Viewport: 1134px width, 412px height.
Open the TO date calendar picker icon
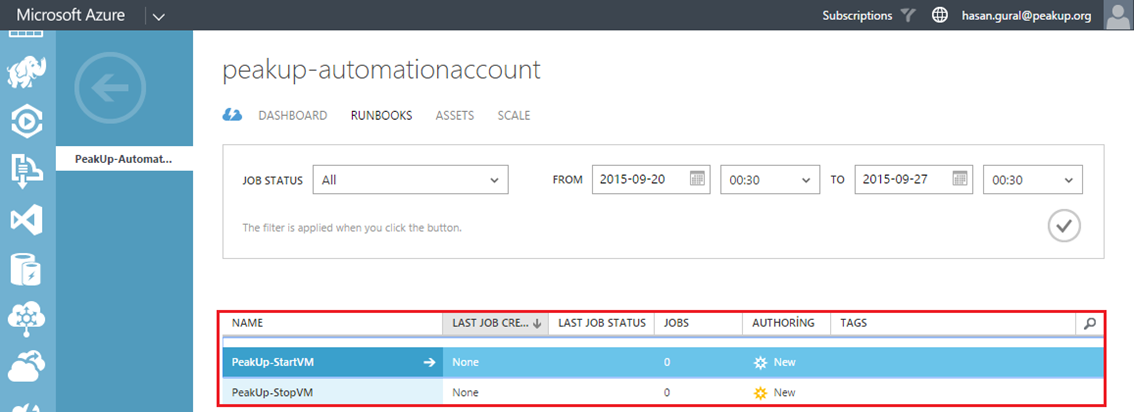click(x=960, y=180)
